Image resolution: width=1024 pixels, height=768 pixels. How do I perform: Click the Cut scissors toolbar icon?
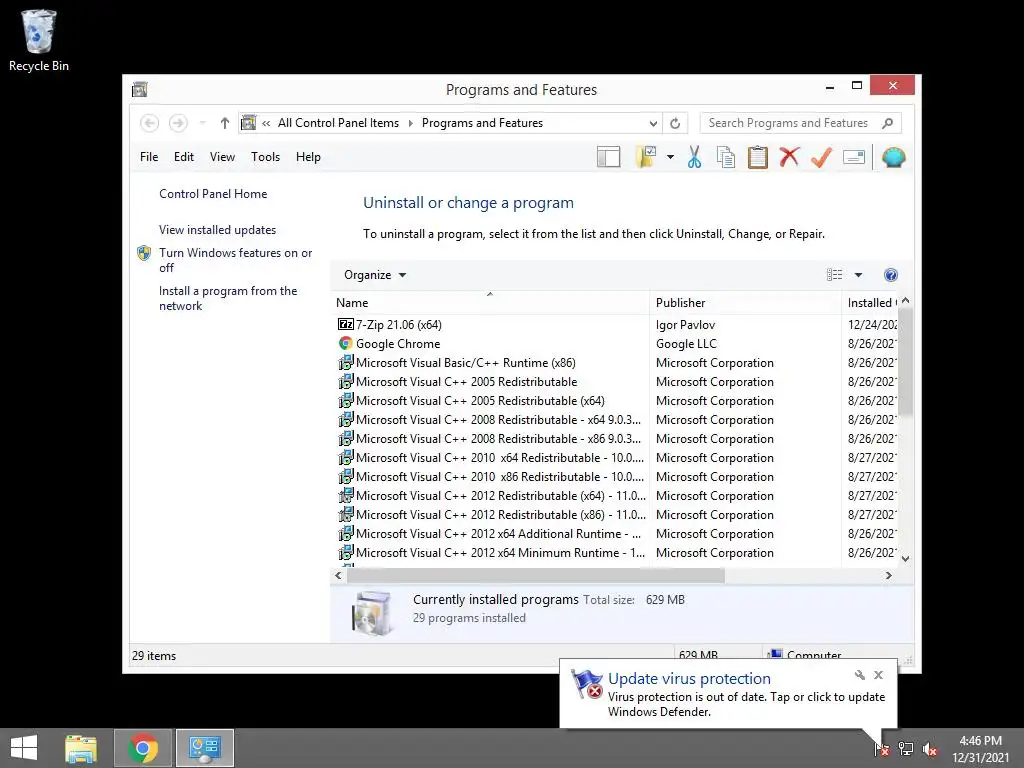(x=694, y=157)
